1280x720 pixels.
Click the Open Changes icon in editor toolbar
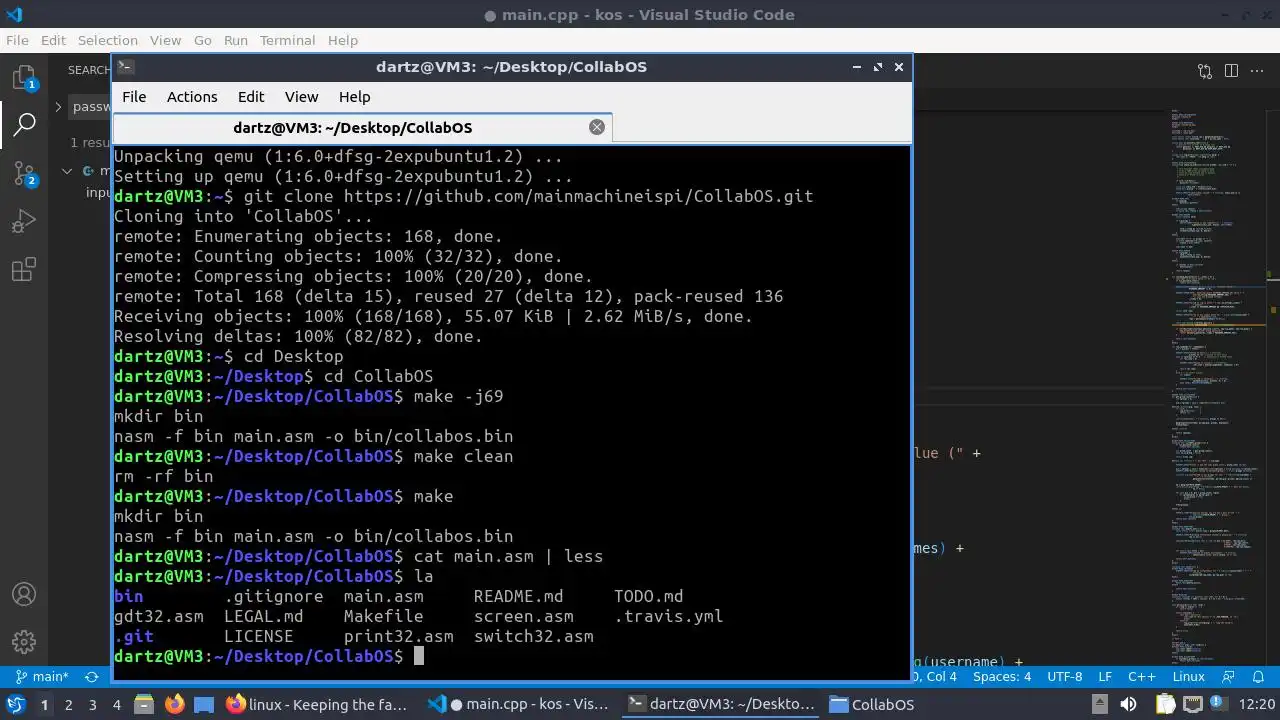tap(1205, 71)
